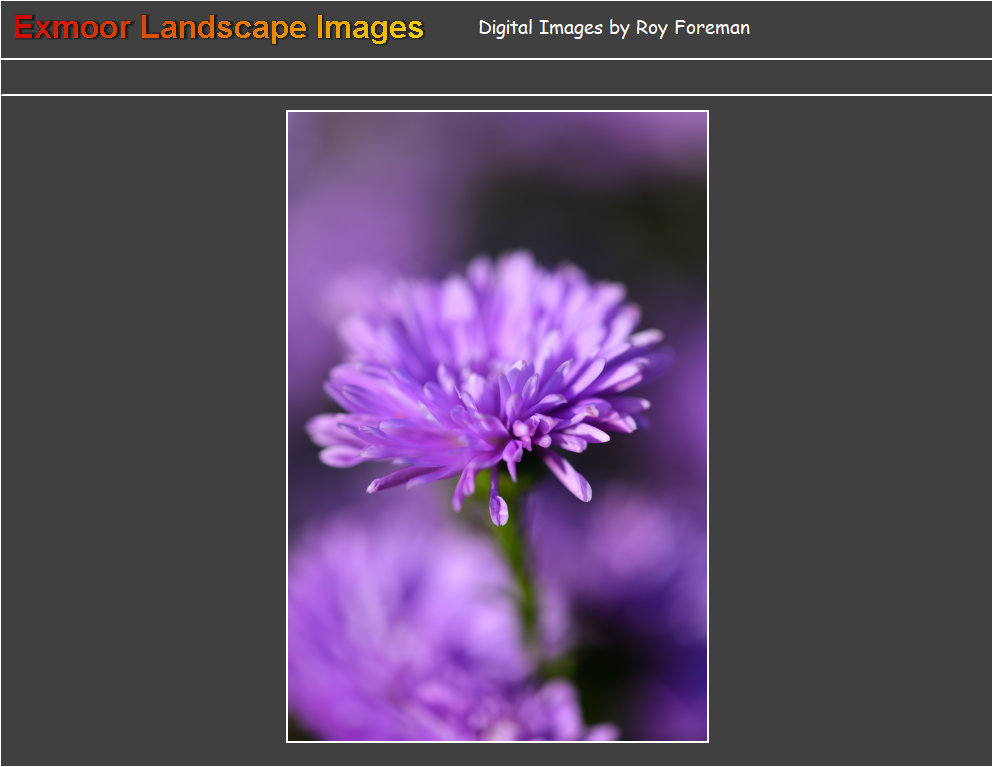Click the word 'Images' in the orange heading
The image size is (993, 767).
point(369,28)
